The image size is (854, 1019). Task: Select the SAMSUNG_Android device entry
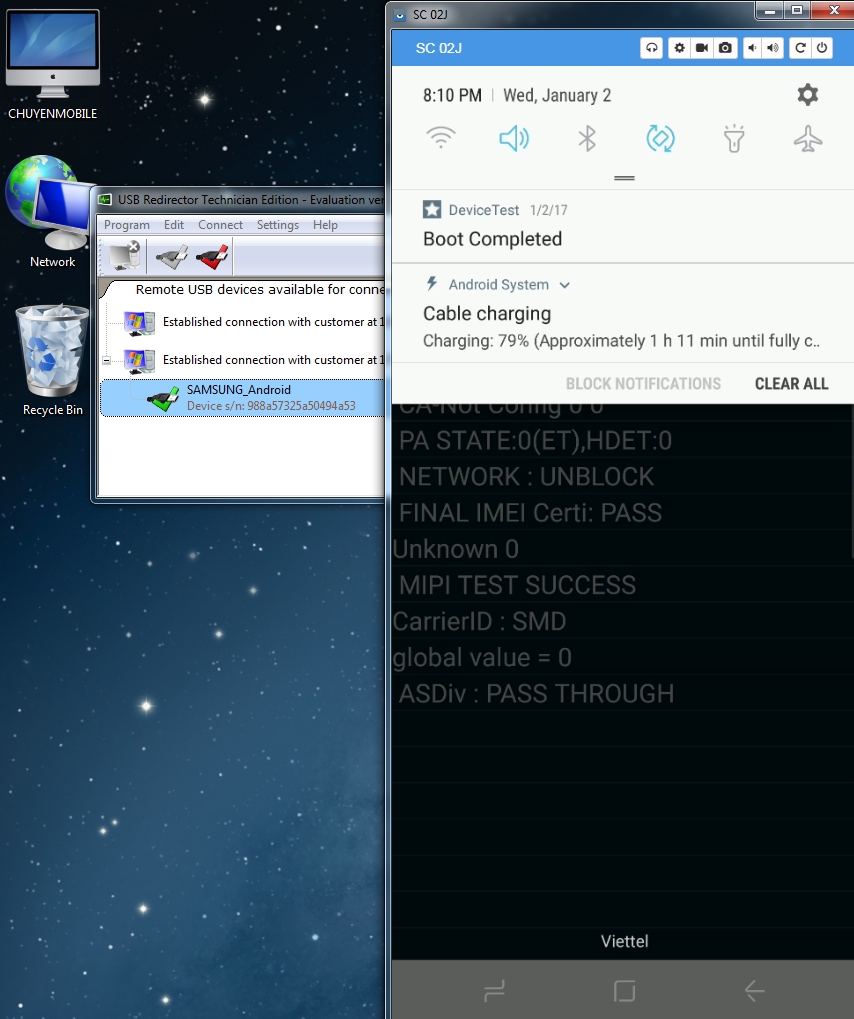pyautogui.click(x=243, y=398)
